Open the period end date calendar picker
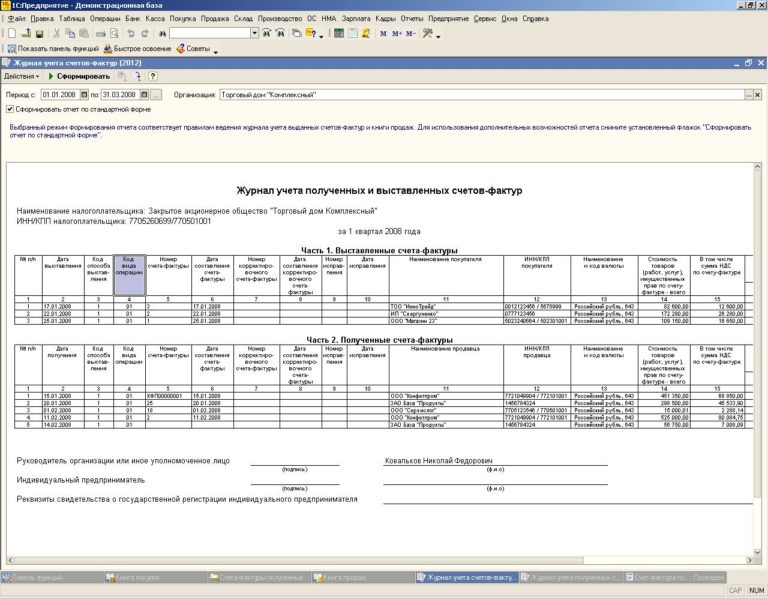 pos(144,95)
